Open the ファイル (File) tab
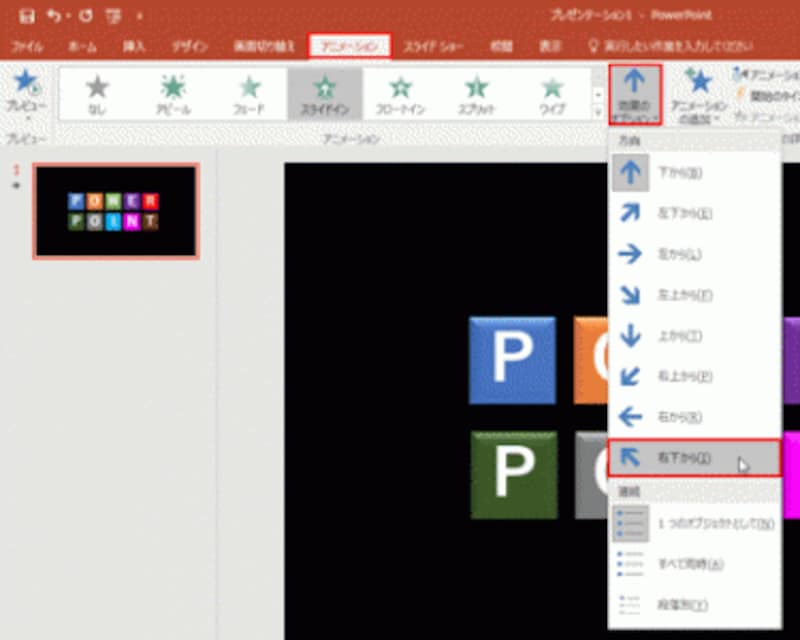The width and height of the screenshot is (800, 640). pos(28,47)
